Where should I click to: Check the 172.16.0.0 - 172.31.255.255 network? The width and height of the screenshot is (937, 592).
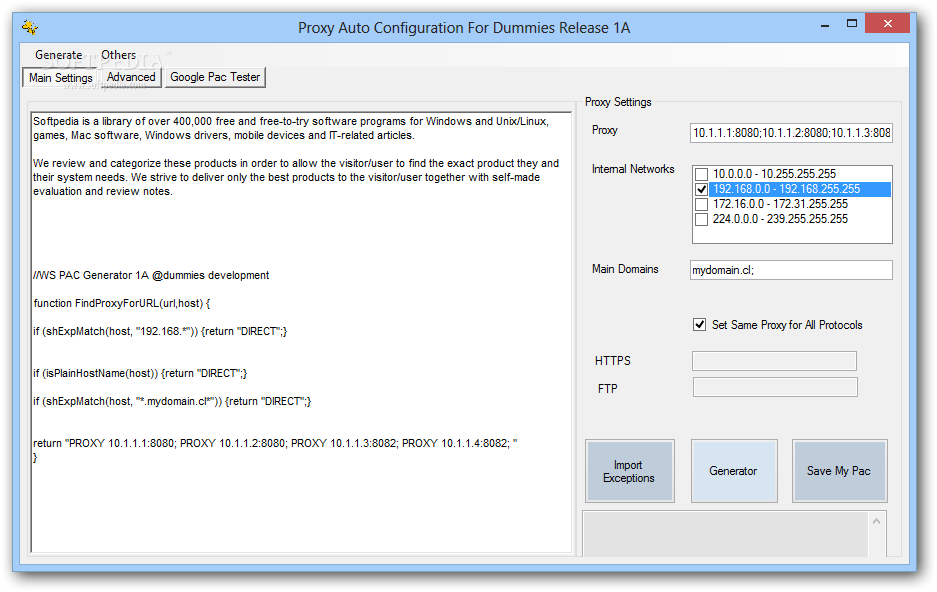tap(702, 204)
